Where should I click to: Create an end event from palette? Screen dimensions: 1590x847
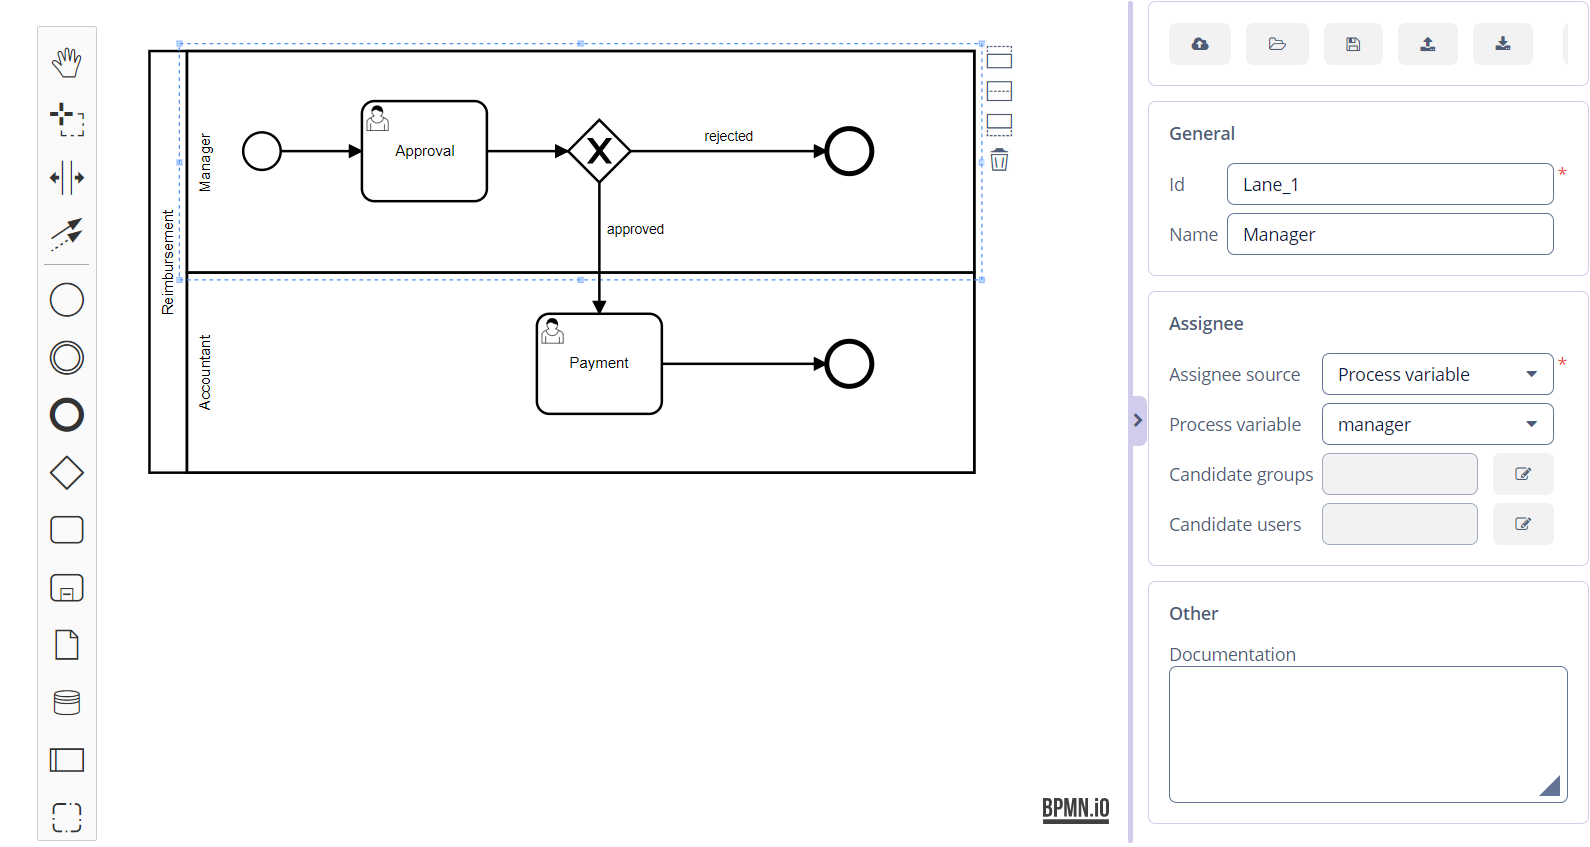click(x=67, y=415)
